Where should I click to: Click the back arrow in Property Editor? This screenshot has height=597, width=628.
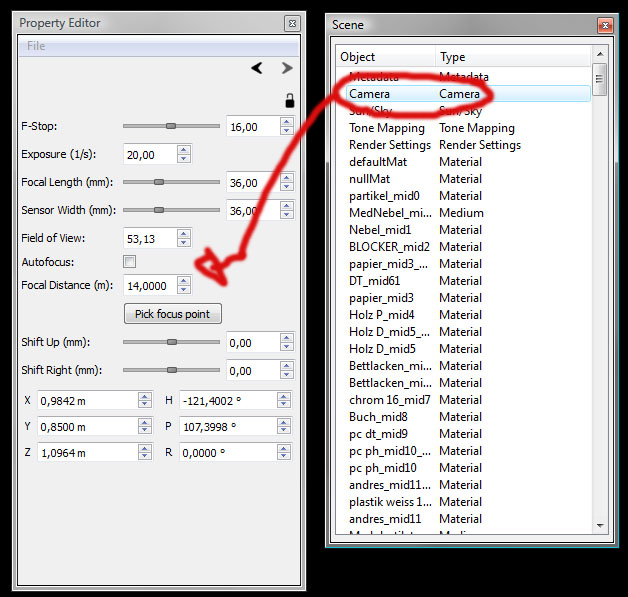point(257,68)
